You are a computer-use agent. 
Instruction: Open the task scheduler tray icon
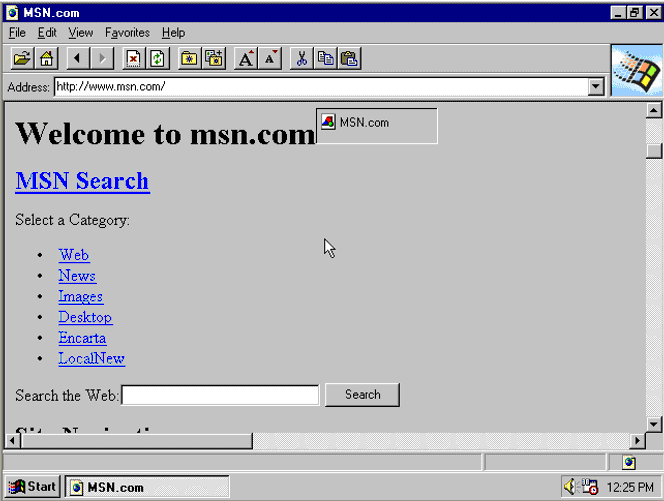tap(589, 487)
